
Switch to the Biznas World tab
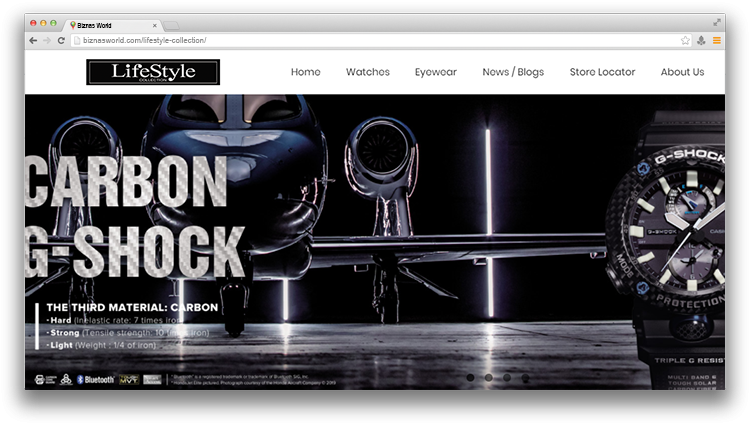[x=110, y=23]
